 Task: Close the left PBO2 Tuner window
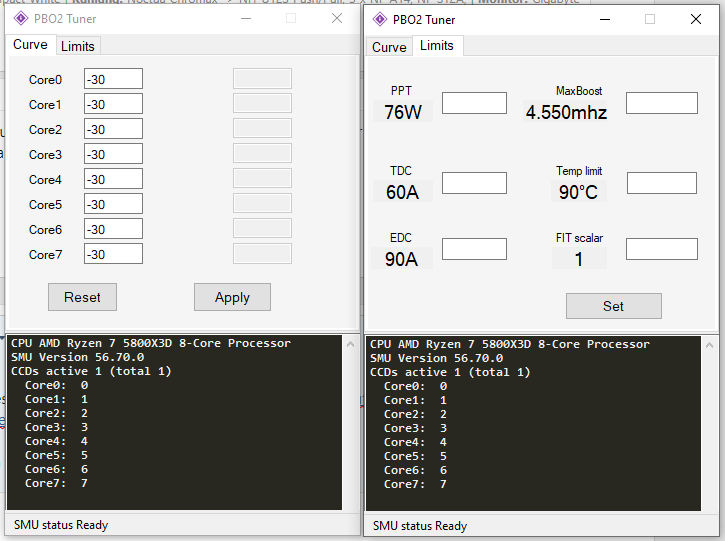coord(337,18)
